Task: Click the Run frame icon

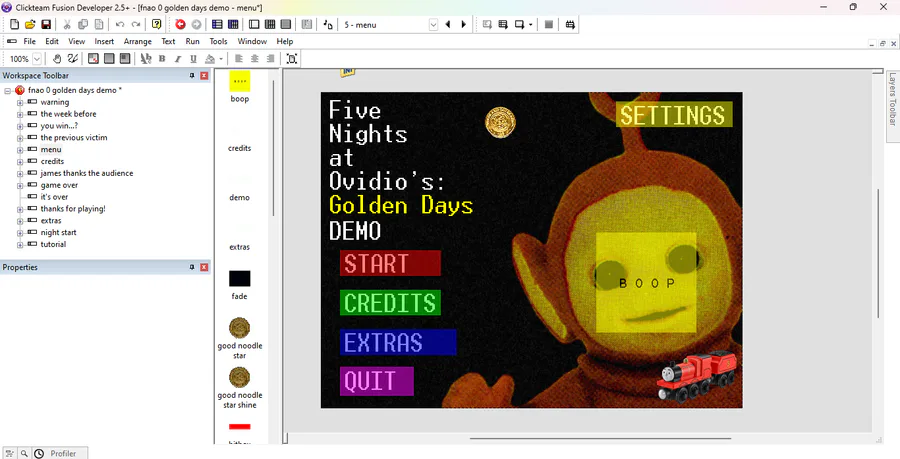Action: click(x=519, y=25)
